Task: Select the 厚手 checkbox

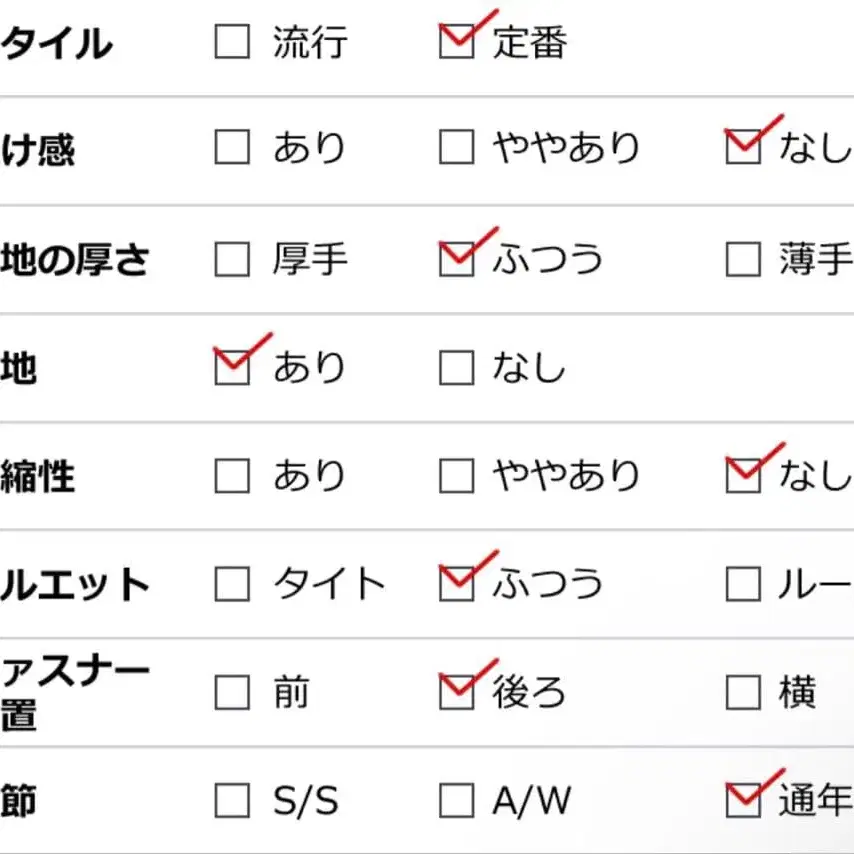Action: 232,260
